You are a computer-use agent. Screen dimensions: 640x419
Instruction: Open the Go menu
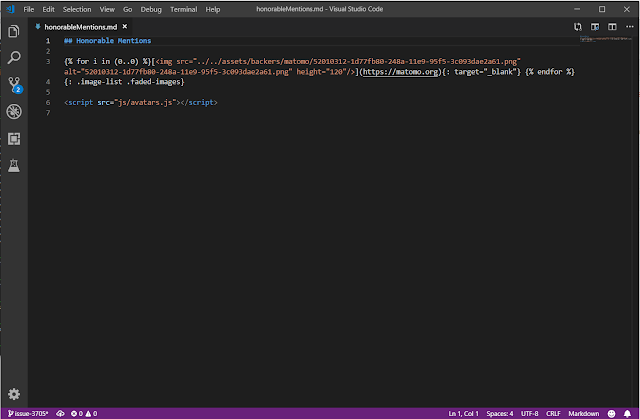tap(127, 9)
